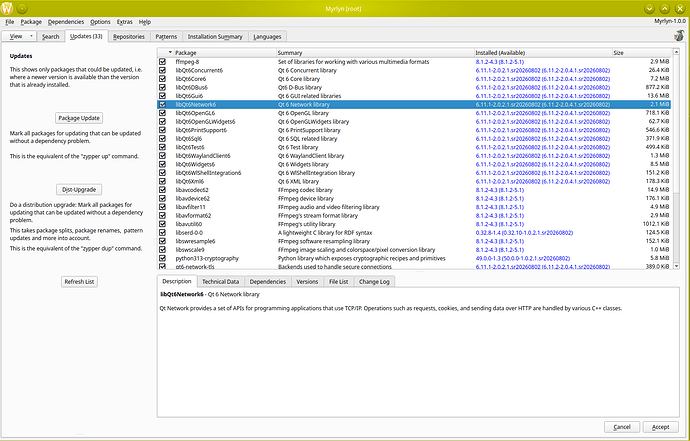This screenshot has height=441, width=690.
Task: Select the libQt6WaylandClient6 package row
Action: coord(414,156)
